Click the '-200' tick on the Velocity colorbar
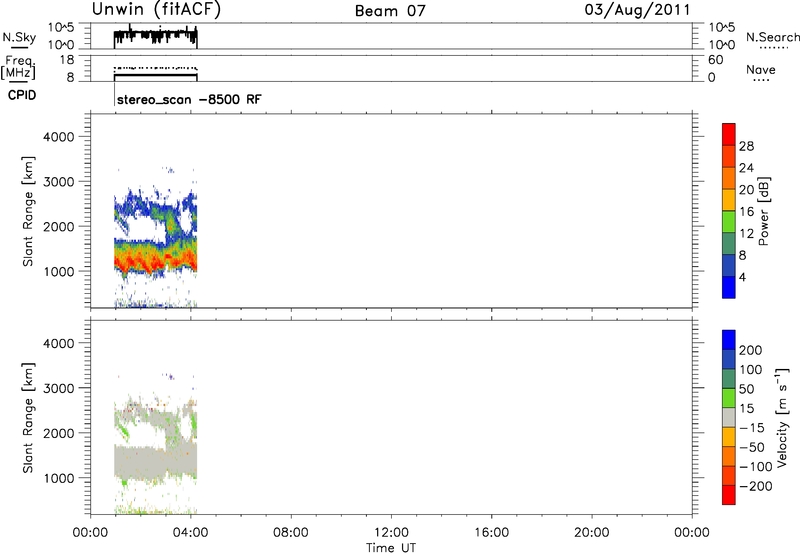 pyautogui.click(x=756, y=486)
